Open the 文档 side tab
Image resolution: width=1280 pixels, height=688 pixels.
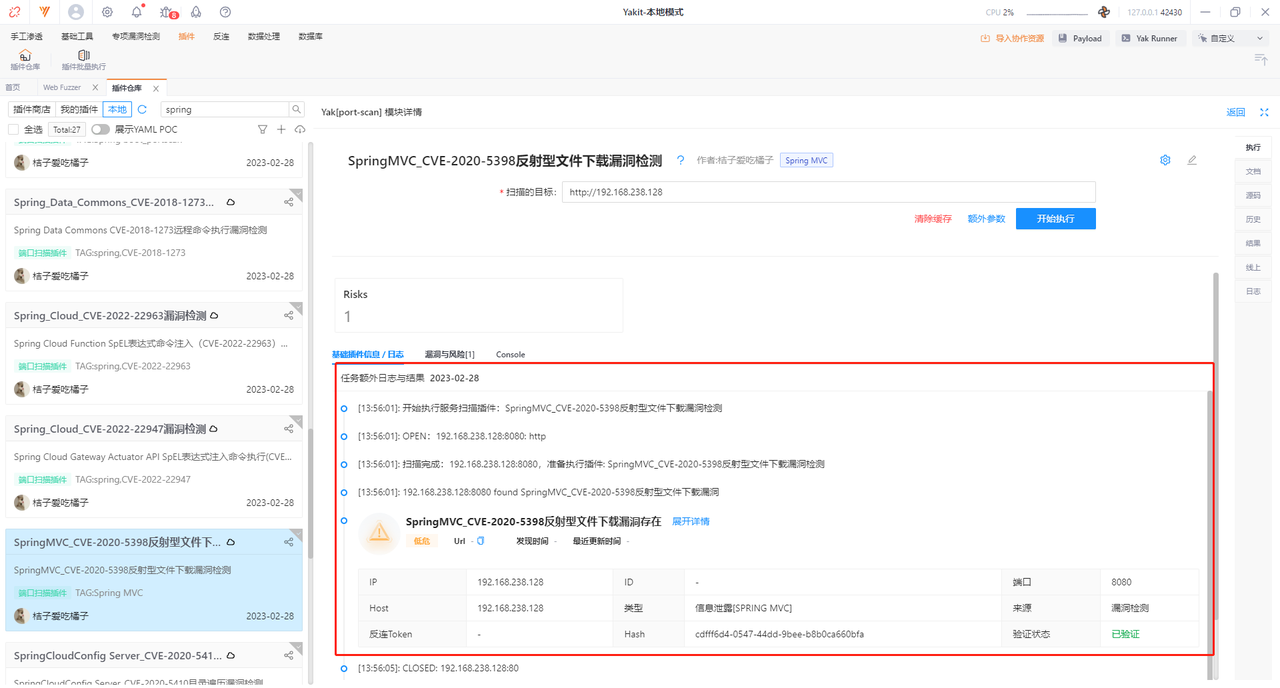tap(1253, 171)
